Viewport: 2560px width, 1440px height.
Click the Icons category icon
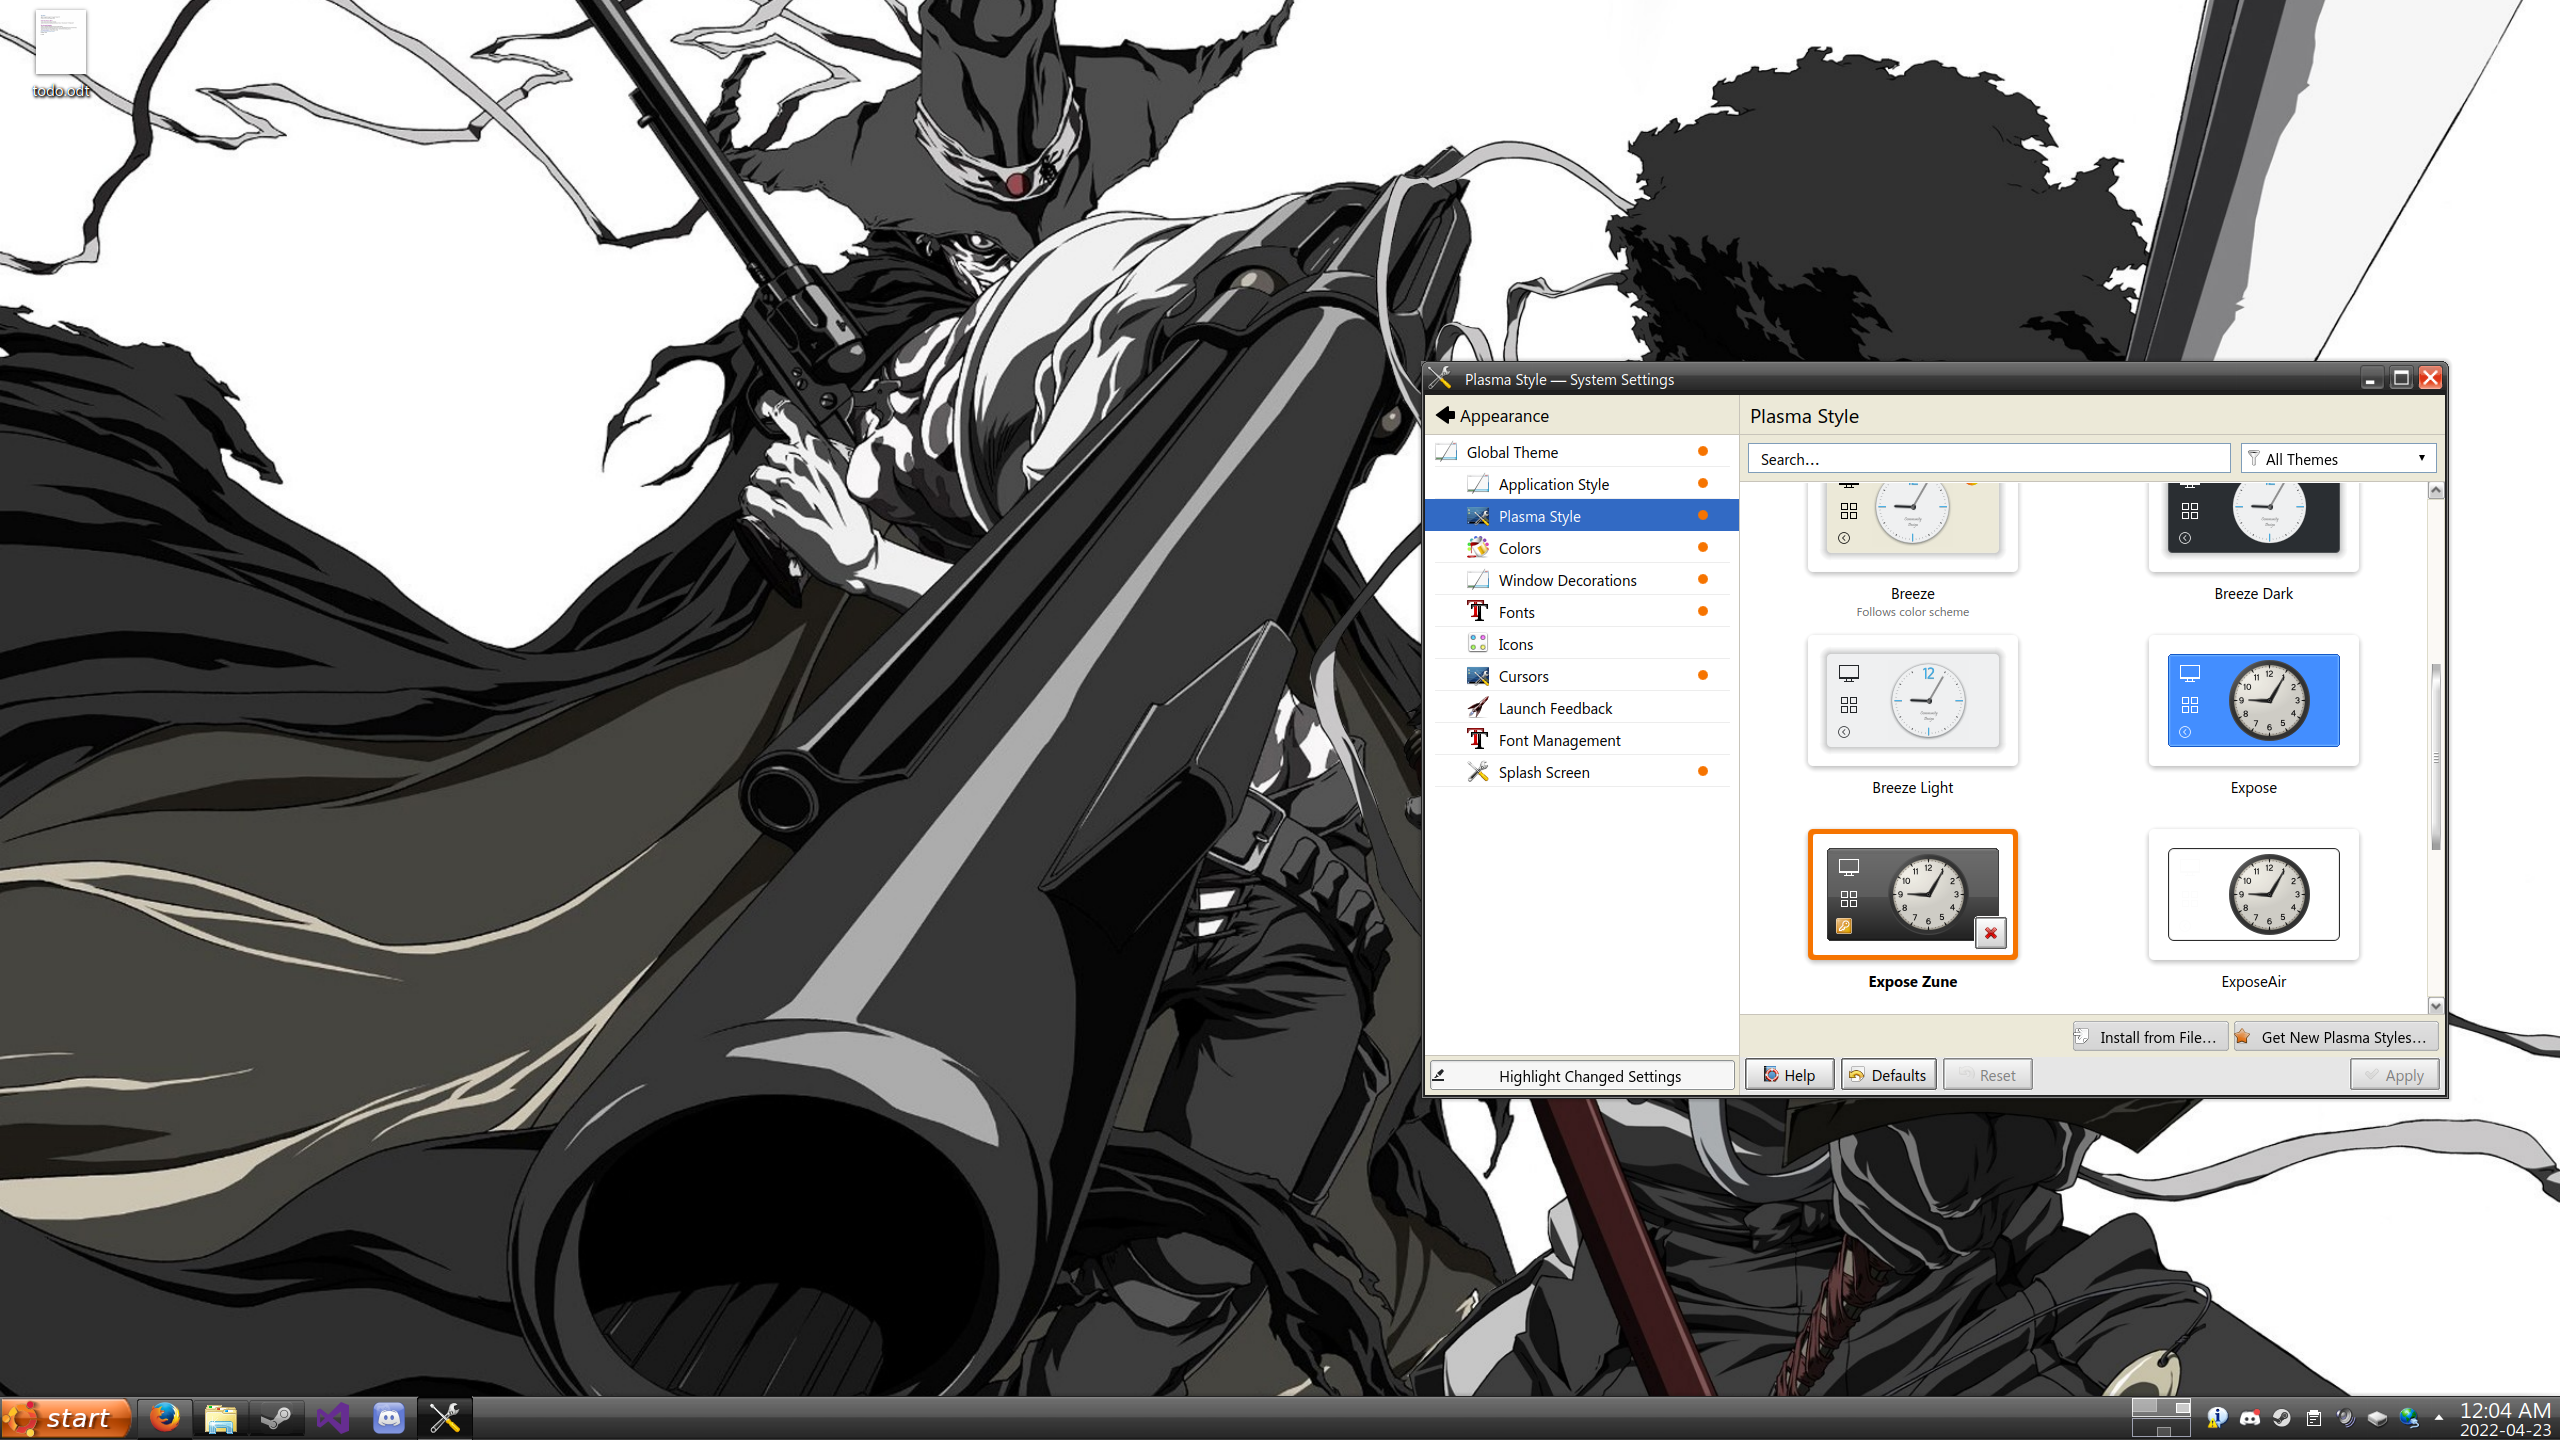click(x=1477, y=643)
